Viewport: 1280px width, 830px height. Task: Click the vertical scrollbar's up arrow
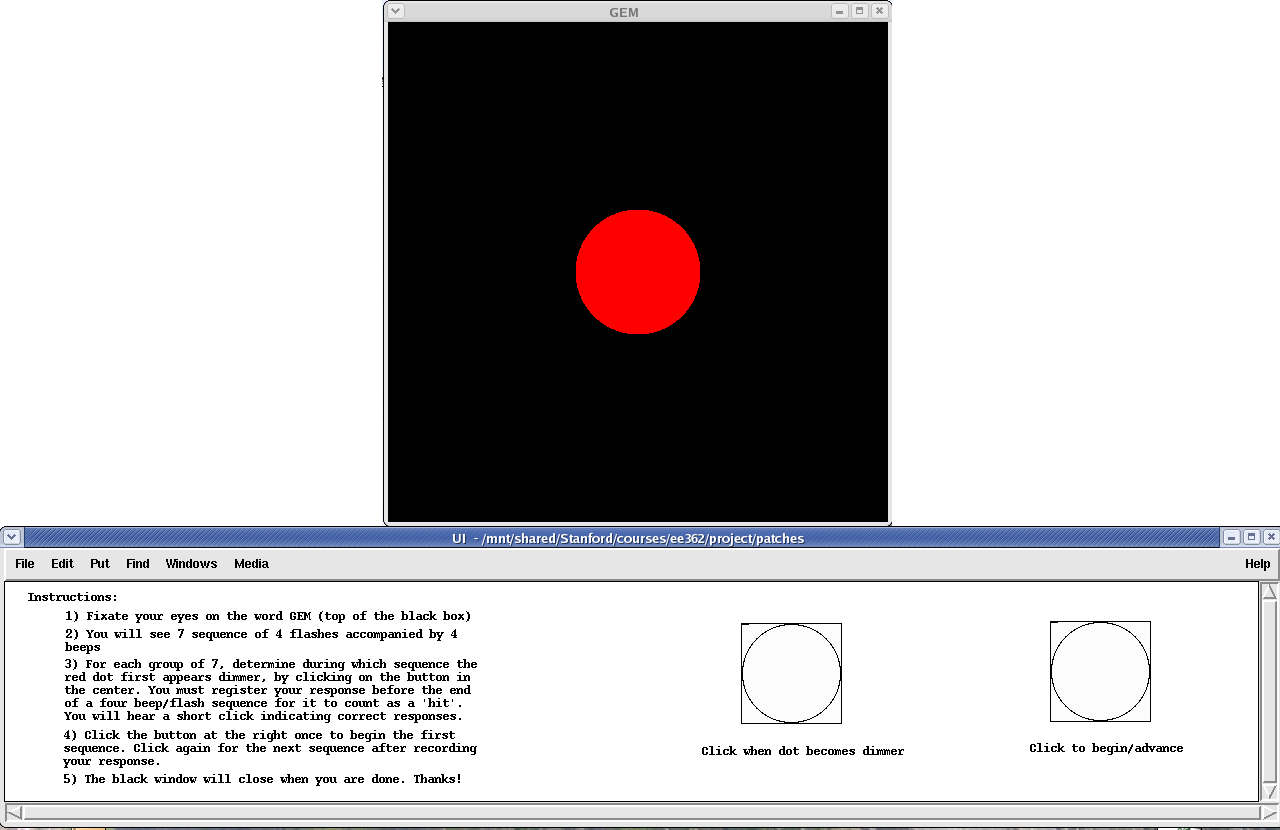coord(1270,592)
